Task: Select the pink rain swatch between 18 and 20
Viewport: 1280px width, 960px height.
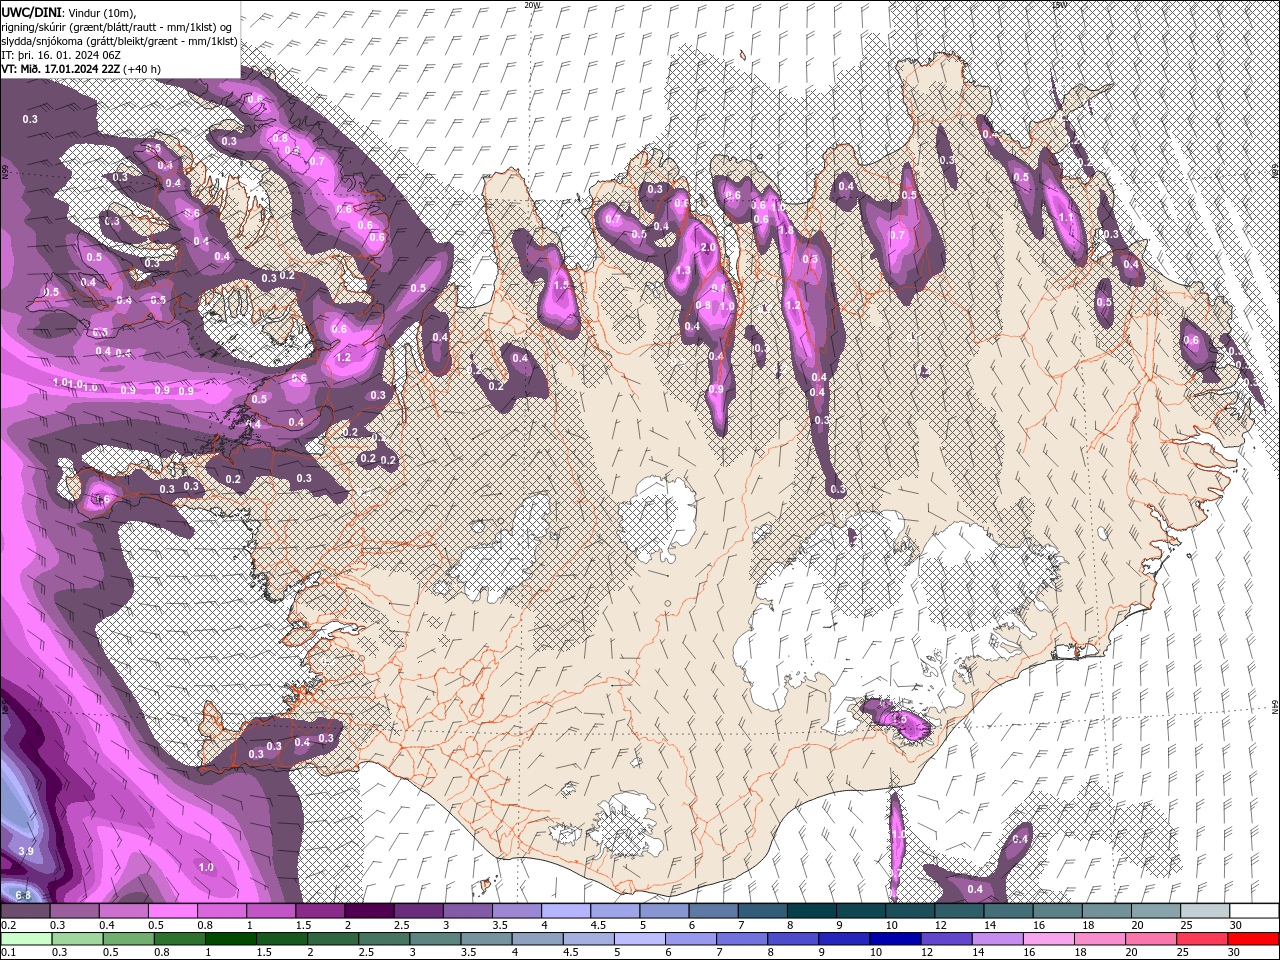Action: (1100, 939)
